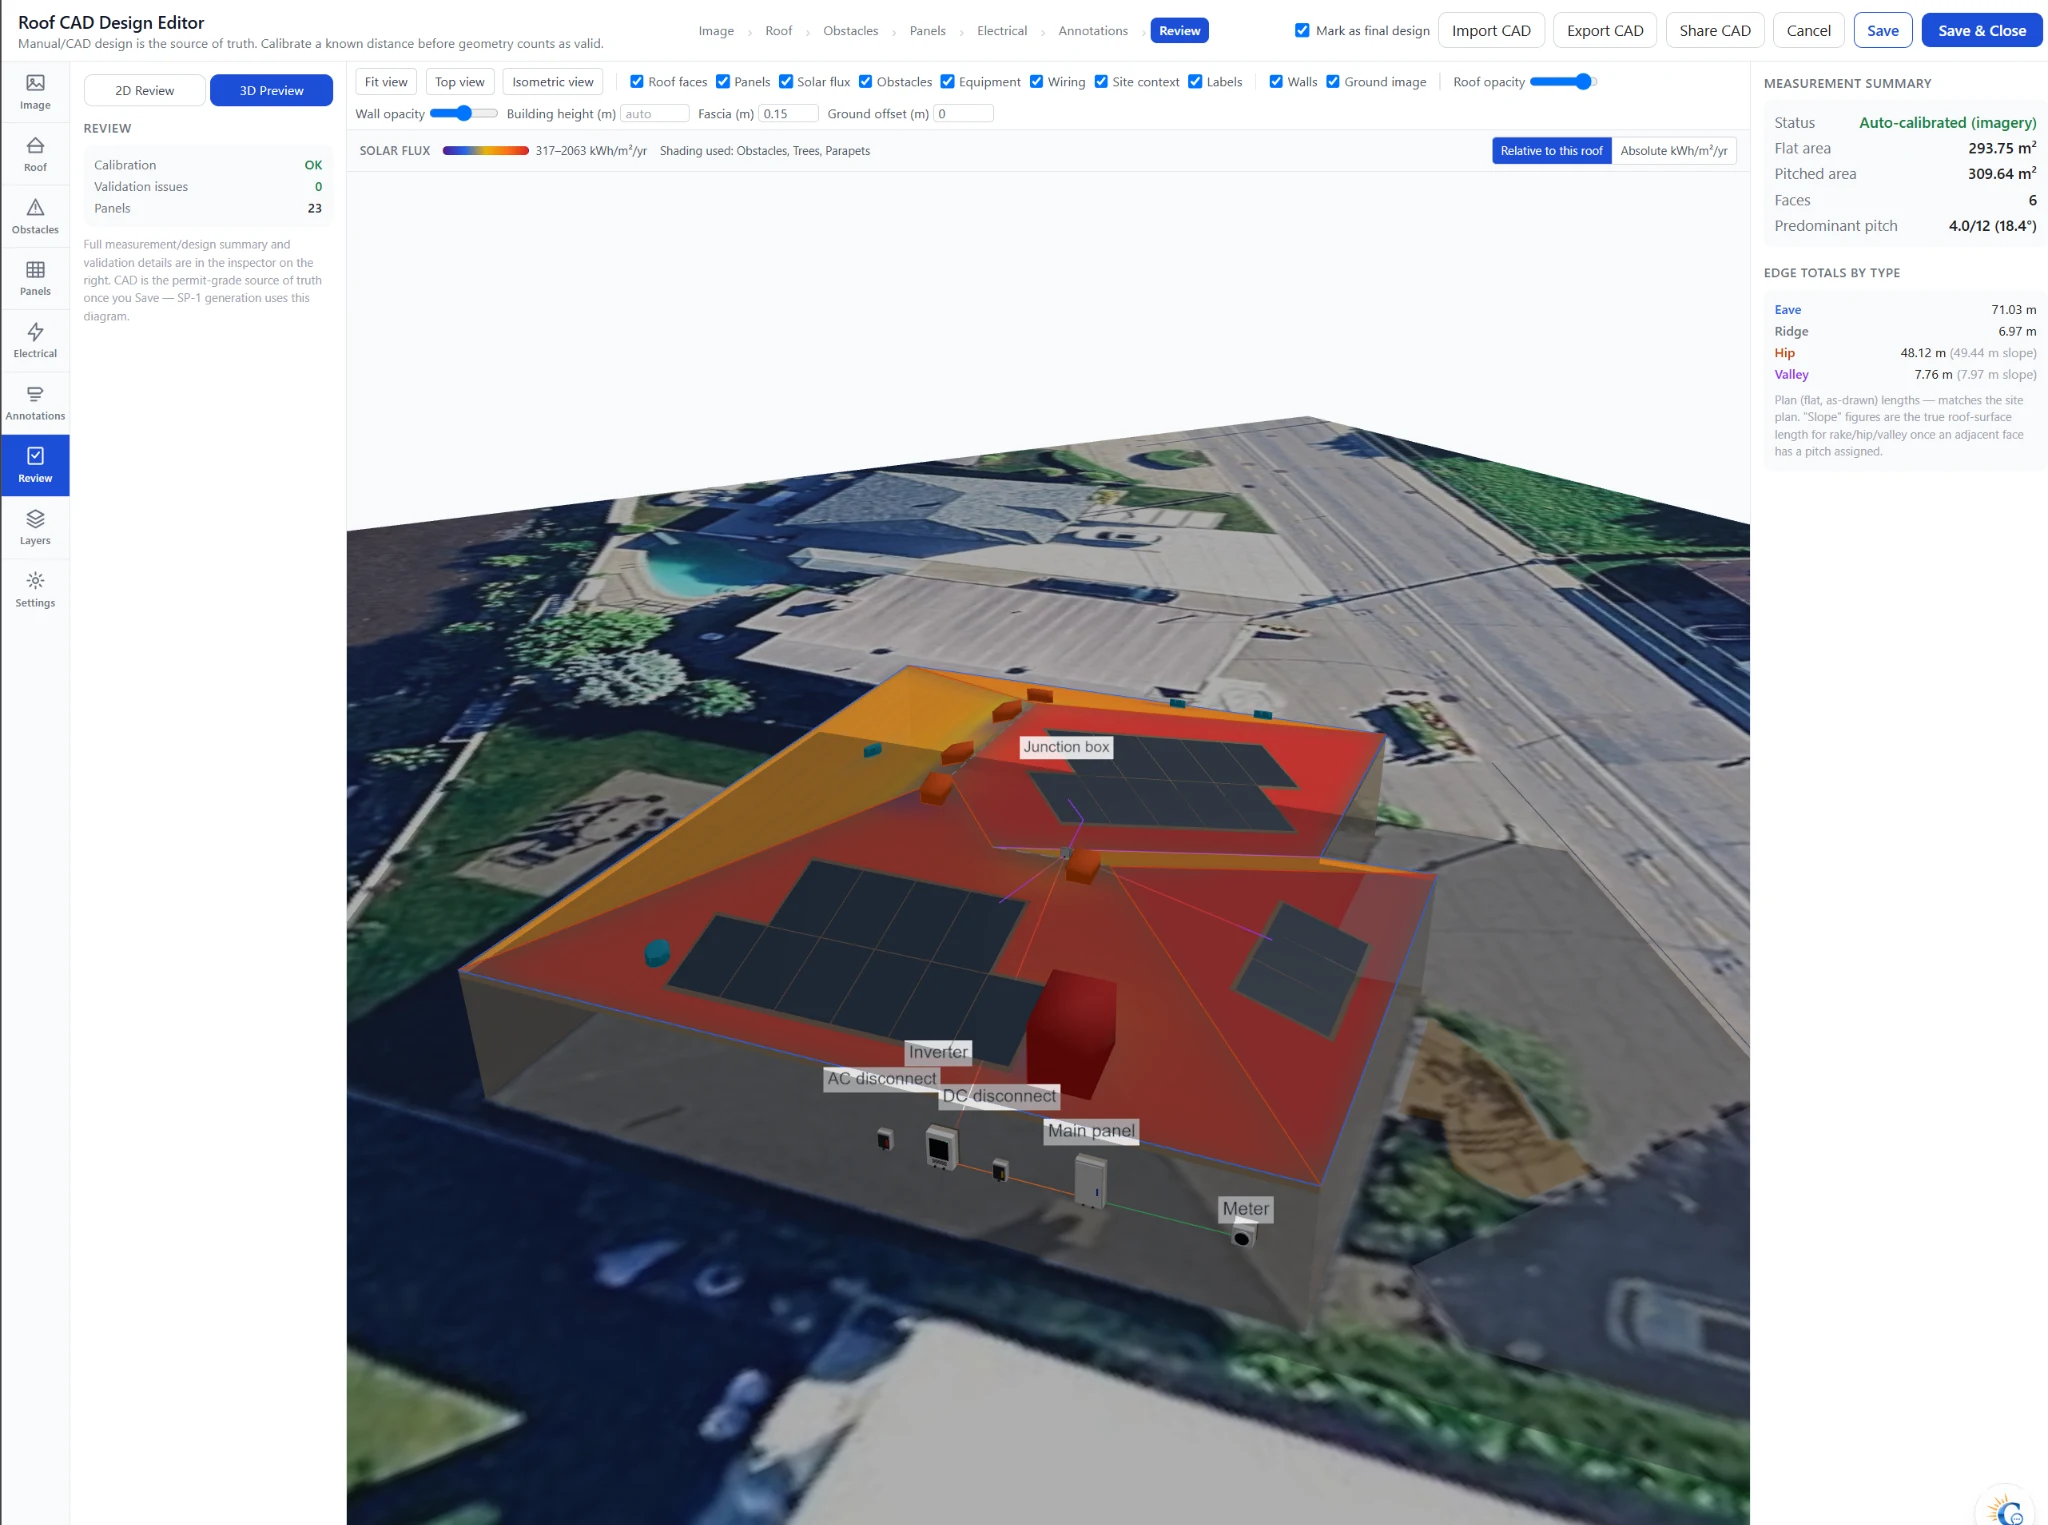This screenshot has height=1525, width=2048.
Task: Go to the Image step in breadcrumb
Action: [716, 31]
